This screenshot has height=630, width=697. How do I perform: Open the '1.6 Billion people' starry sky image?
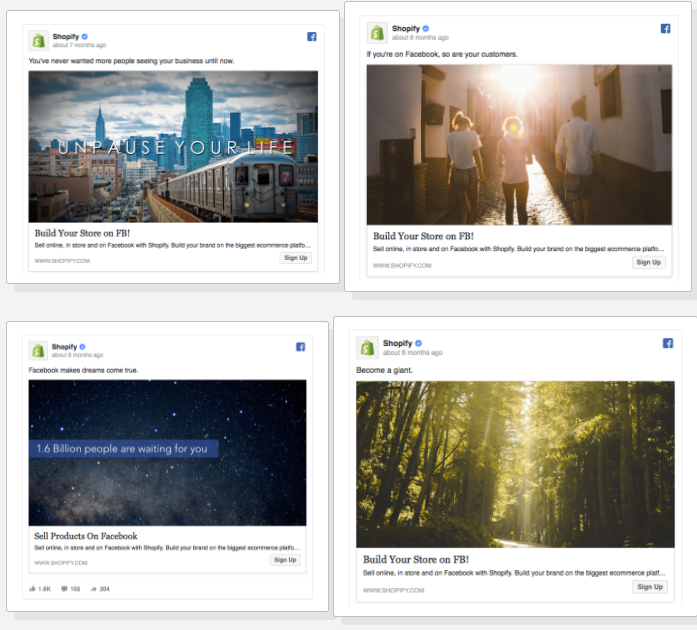pos(168,453)
